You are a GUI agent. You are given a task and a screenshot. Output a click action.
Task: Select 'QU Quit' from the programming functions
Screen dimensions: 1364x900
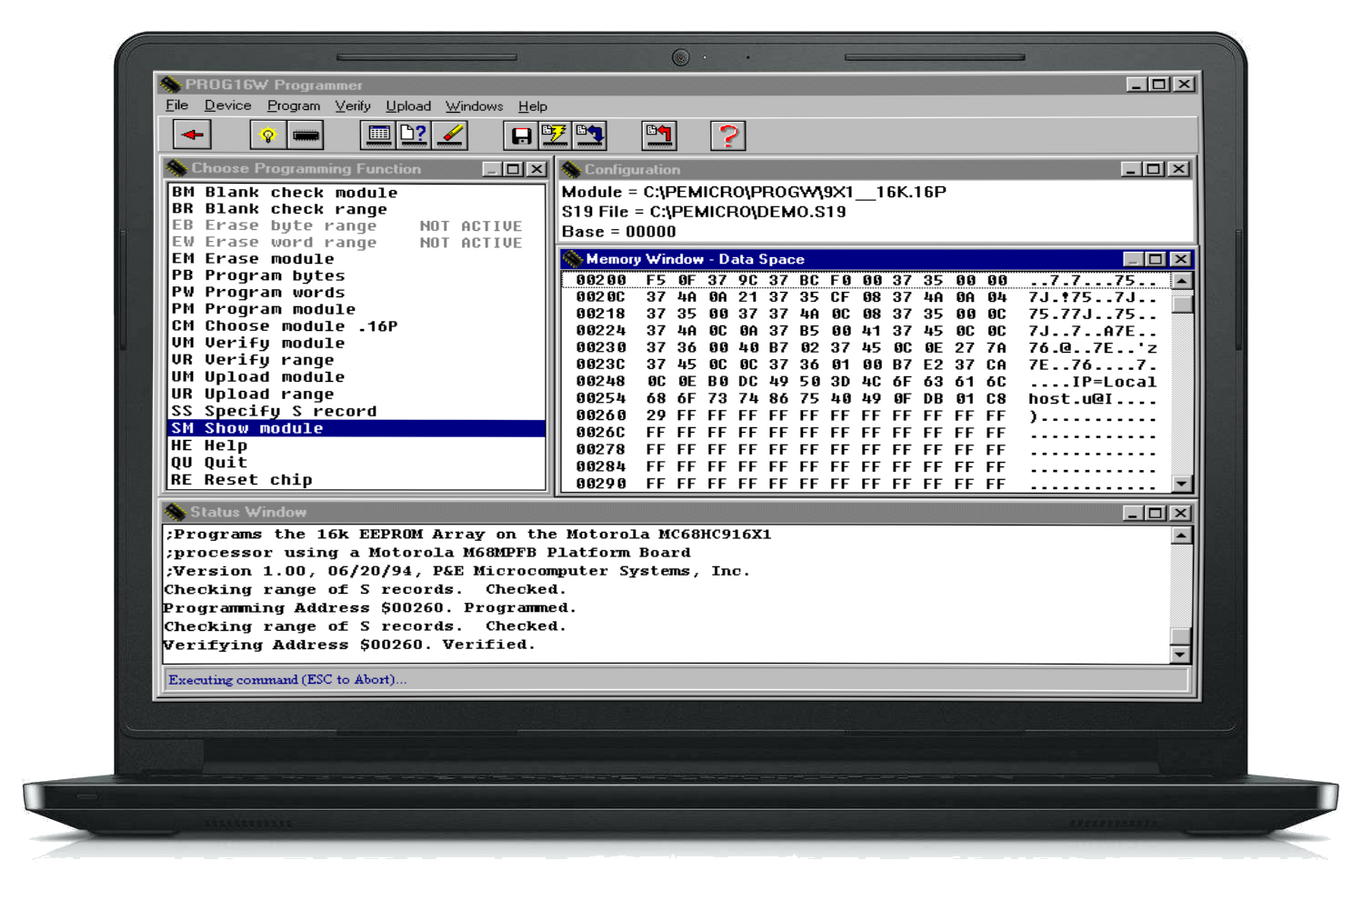pos(222,462)
